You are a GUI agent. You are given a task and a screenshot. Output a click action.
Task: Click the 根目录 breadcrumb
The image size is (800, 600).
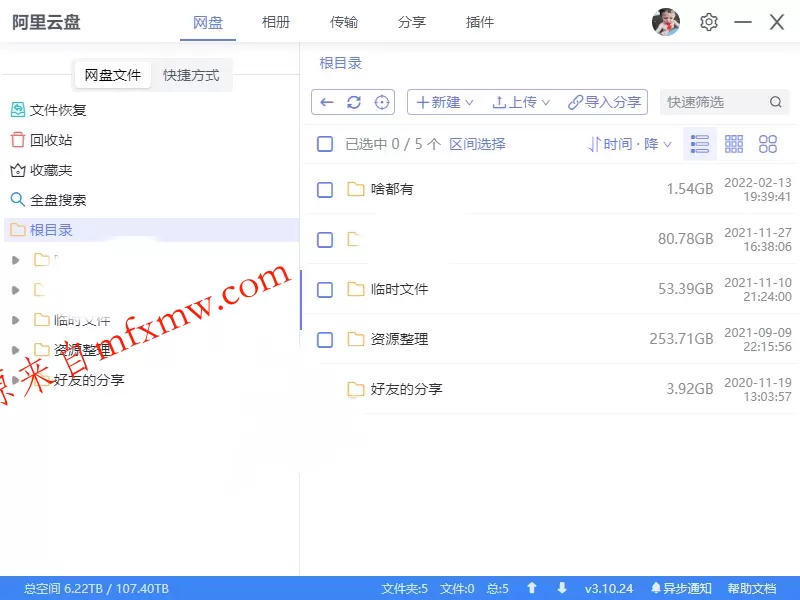coord(340,63)
